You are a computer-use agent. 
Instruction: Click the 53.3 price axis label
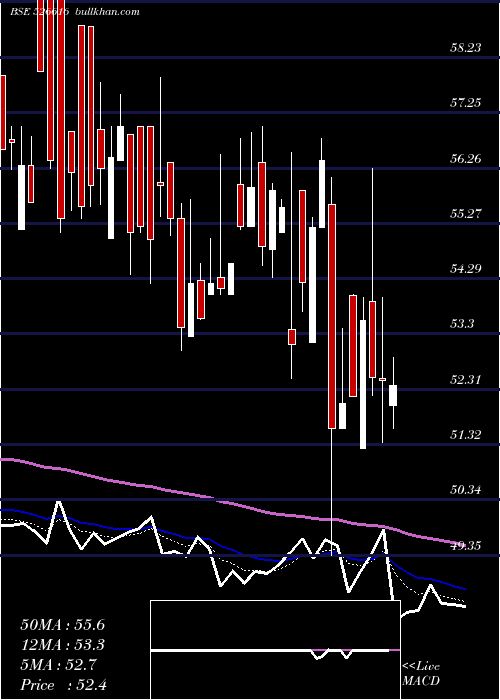coord(462,324)
